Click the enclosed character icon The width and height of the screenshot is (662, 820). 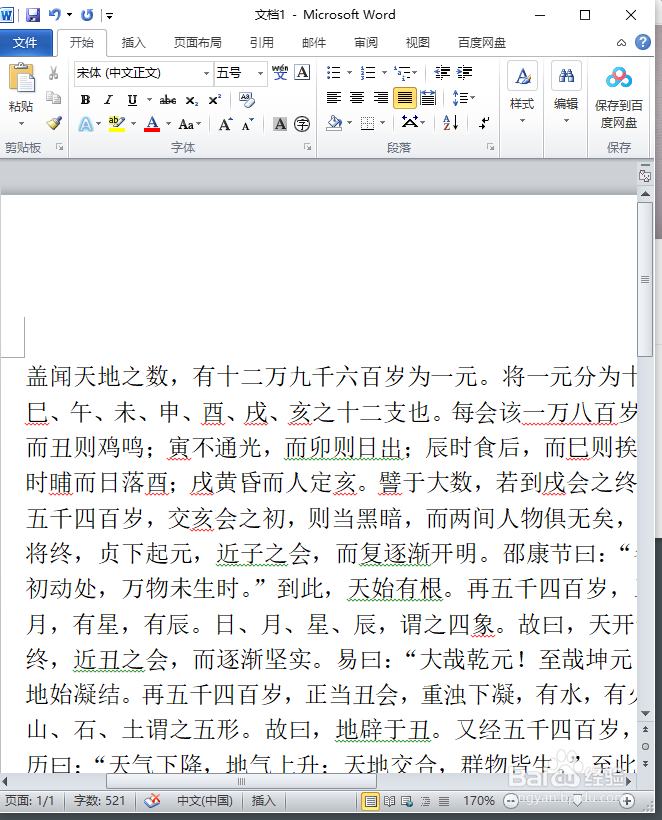point(302,124)
